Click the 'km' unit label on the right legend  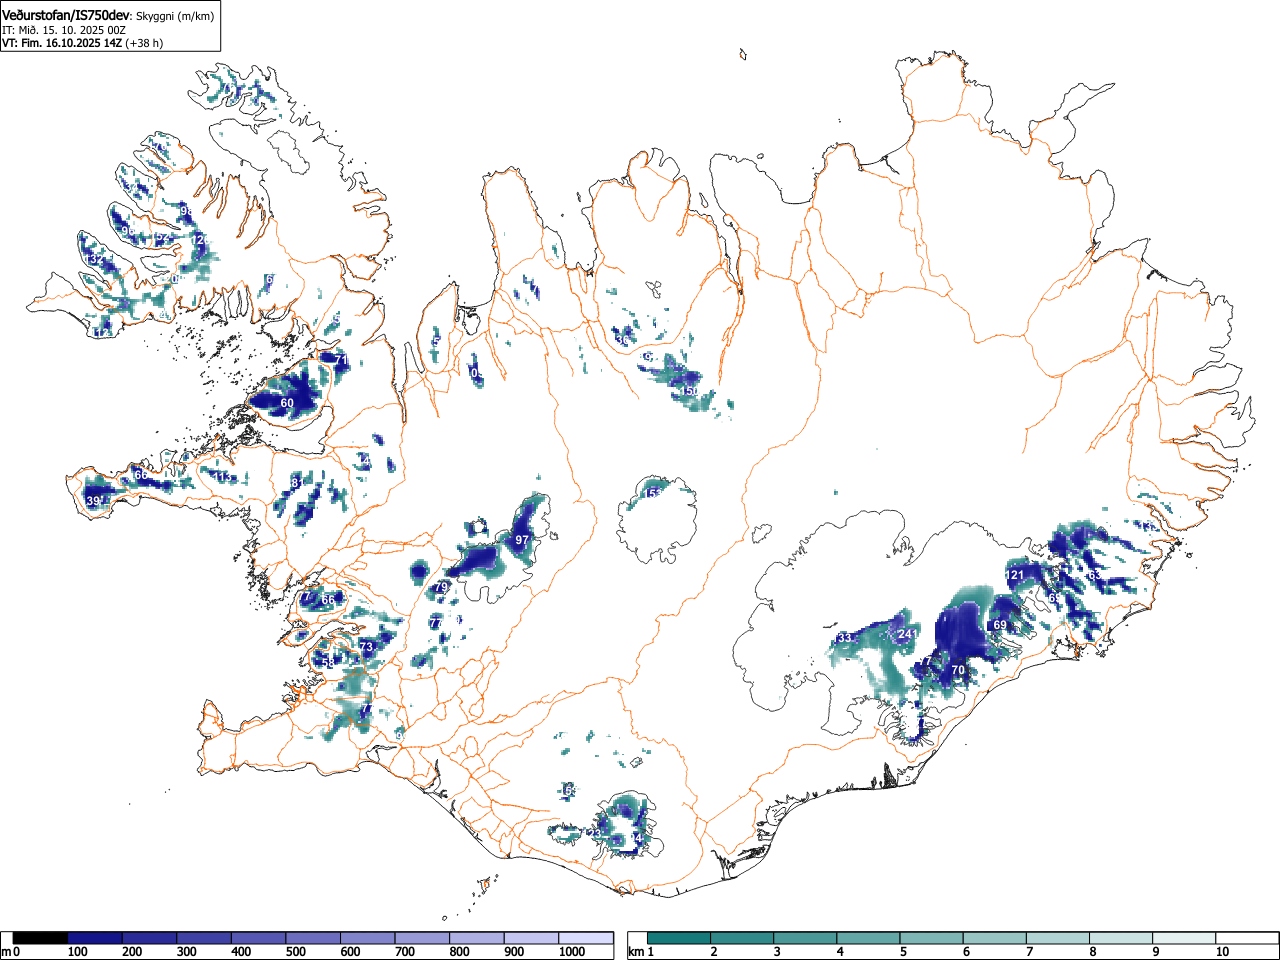636,952
